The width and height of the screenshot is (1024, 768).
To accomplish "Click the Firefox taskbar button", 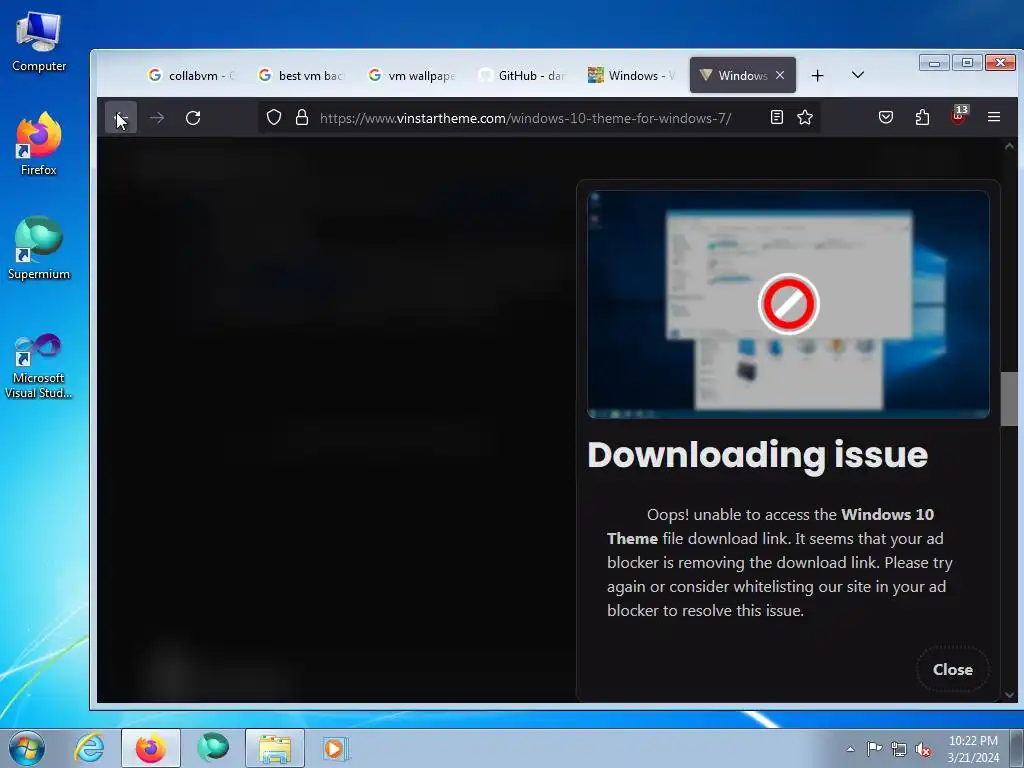I will [x=151, y=748].
